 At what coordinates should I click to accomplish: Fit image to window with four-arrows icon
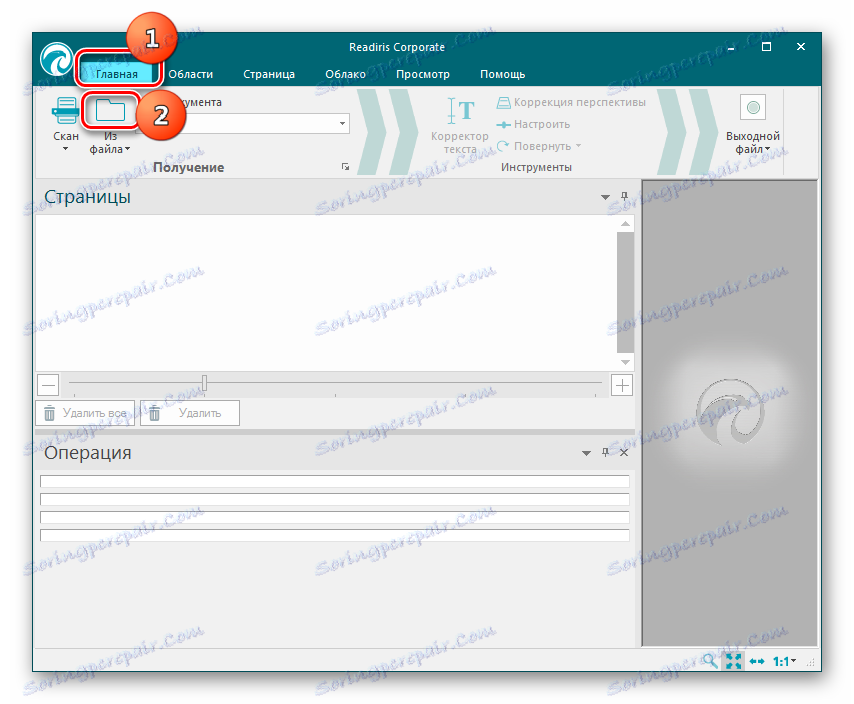[x=733, y=661]
